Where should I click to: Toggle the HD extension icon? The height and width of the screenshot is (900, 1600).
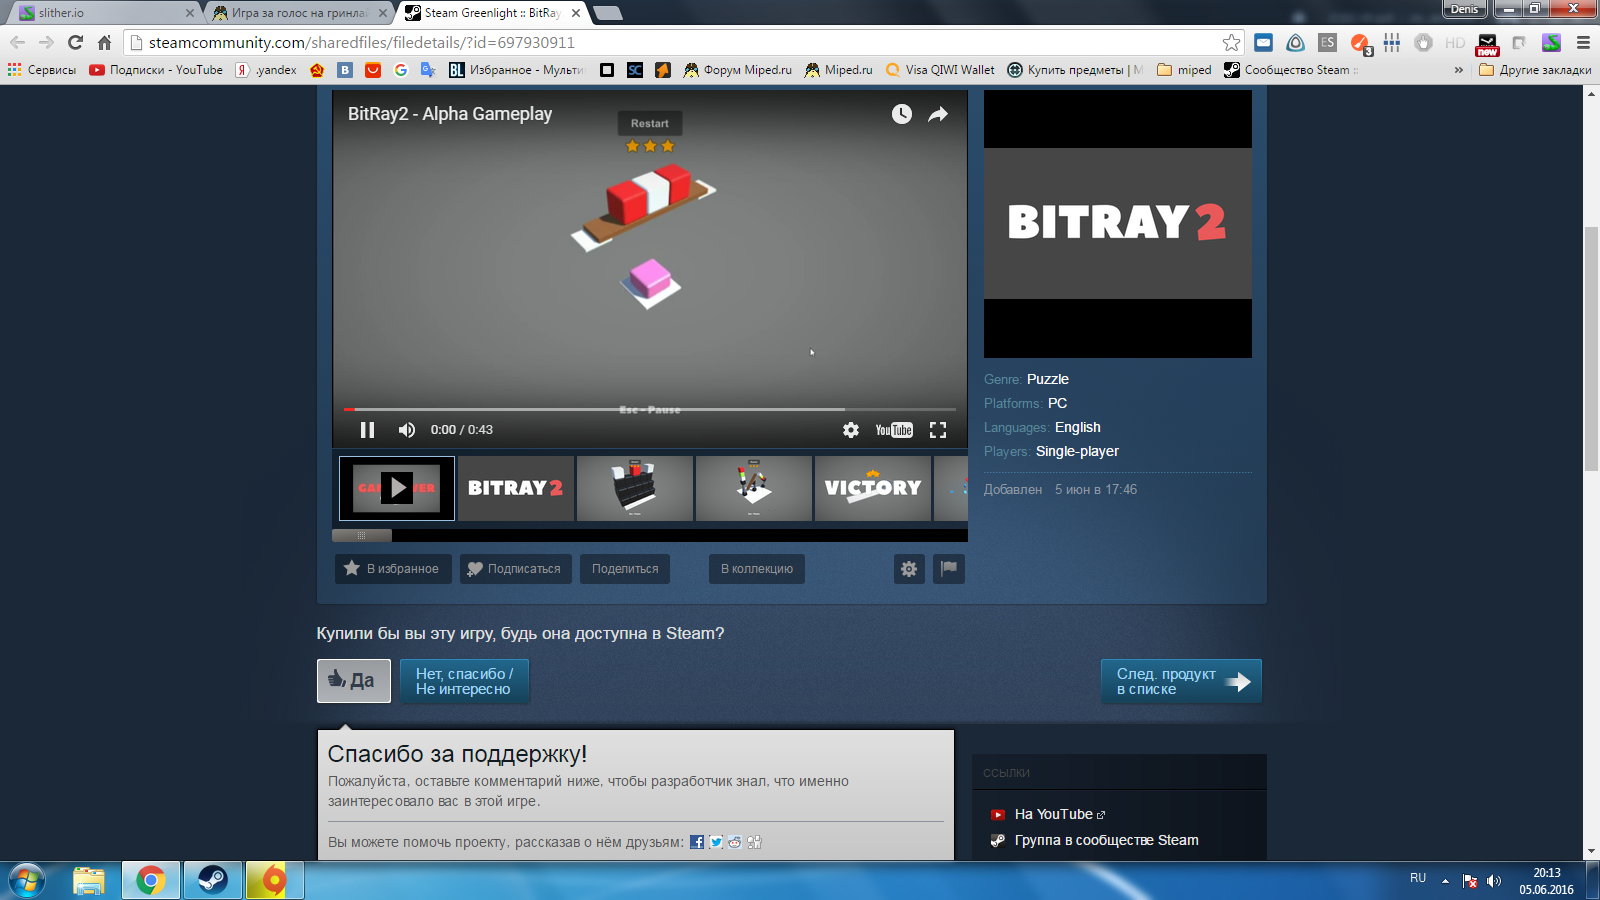tap(1455, 42)
